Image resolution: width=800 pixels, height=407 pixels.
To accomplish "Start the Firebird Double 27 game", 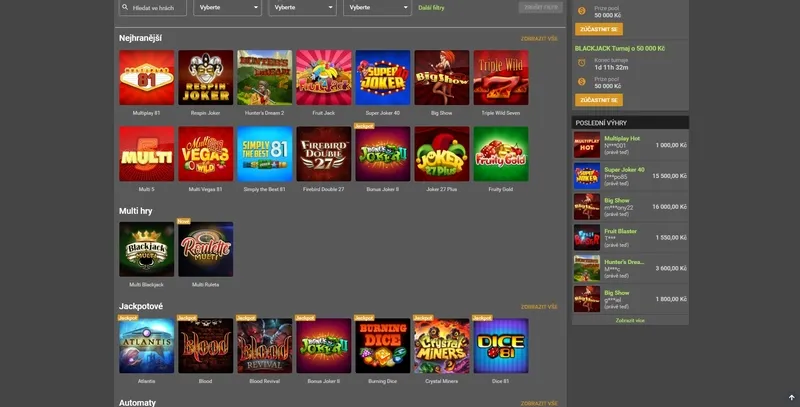I will click(323, 153).
